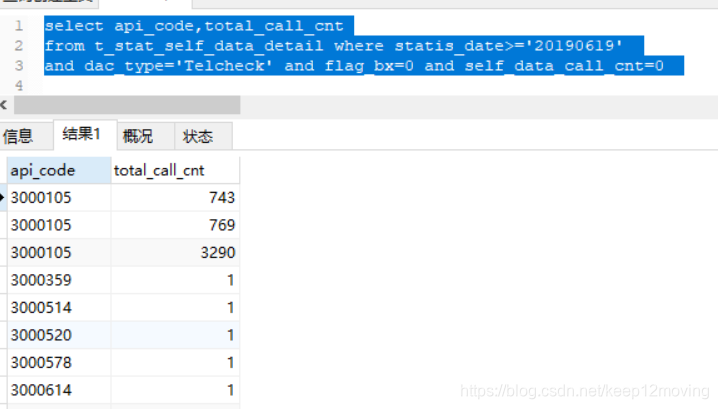Click line number 4 in the editor gutter
718x409 pixels.
click(19, 86)
